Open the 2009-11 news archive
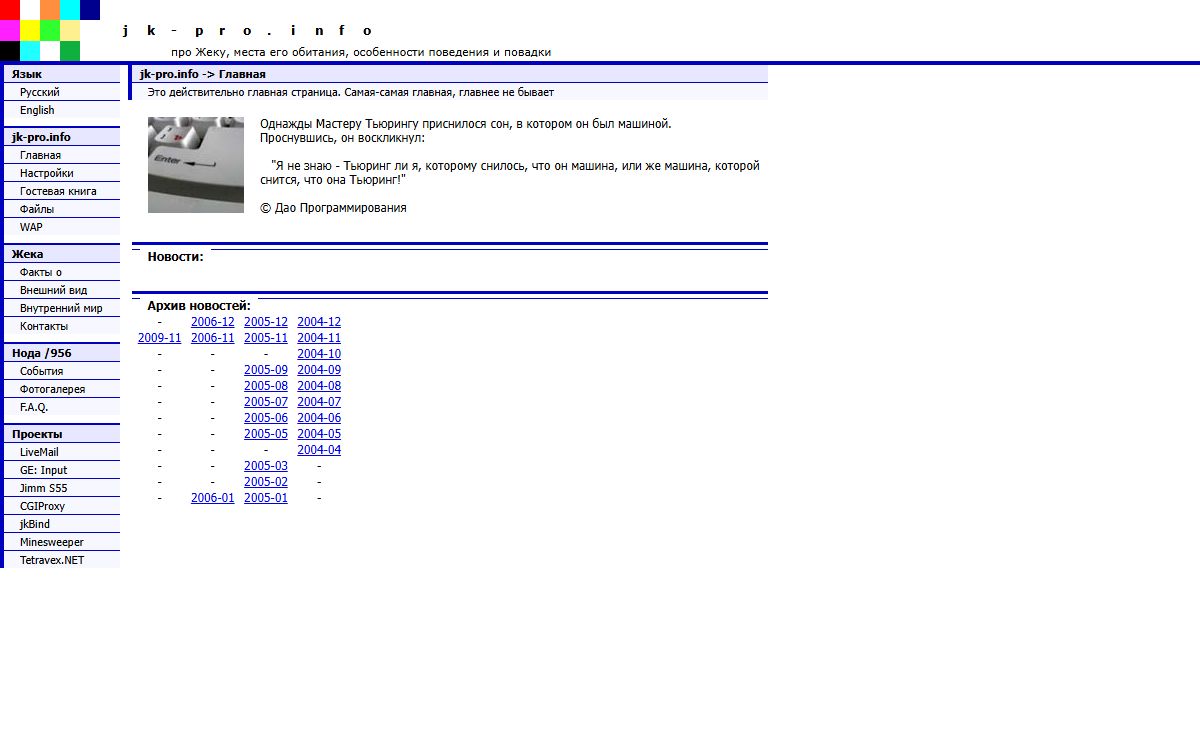The width and height of the screenshot is (1200, 740). tap(159, 338)
